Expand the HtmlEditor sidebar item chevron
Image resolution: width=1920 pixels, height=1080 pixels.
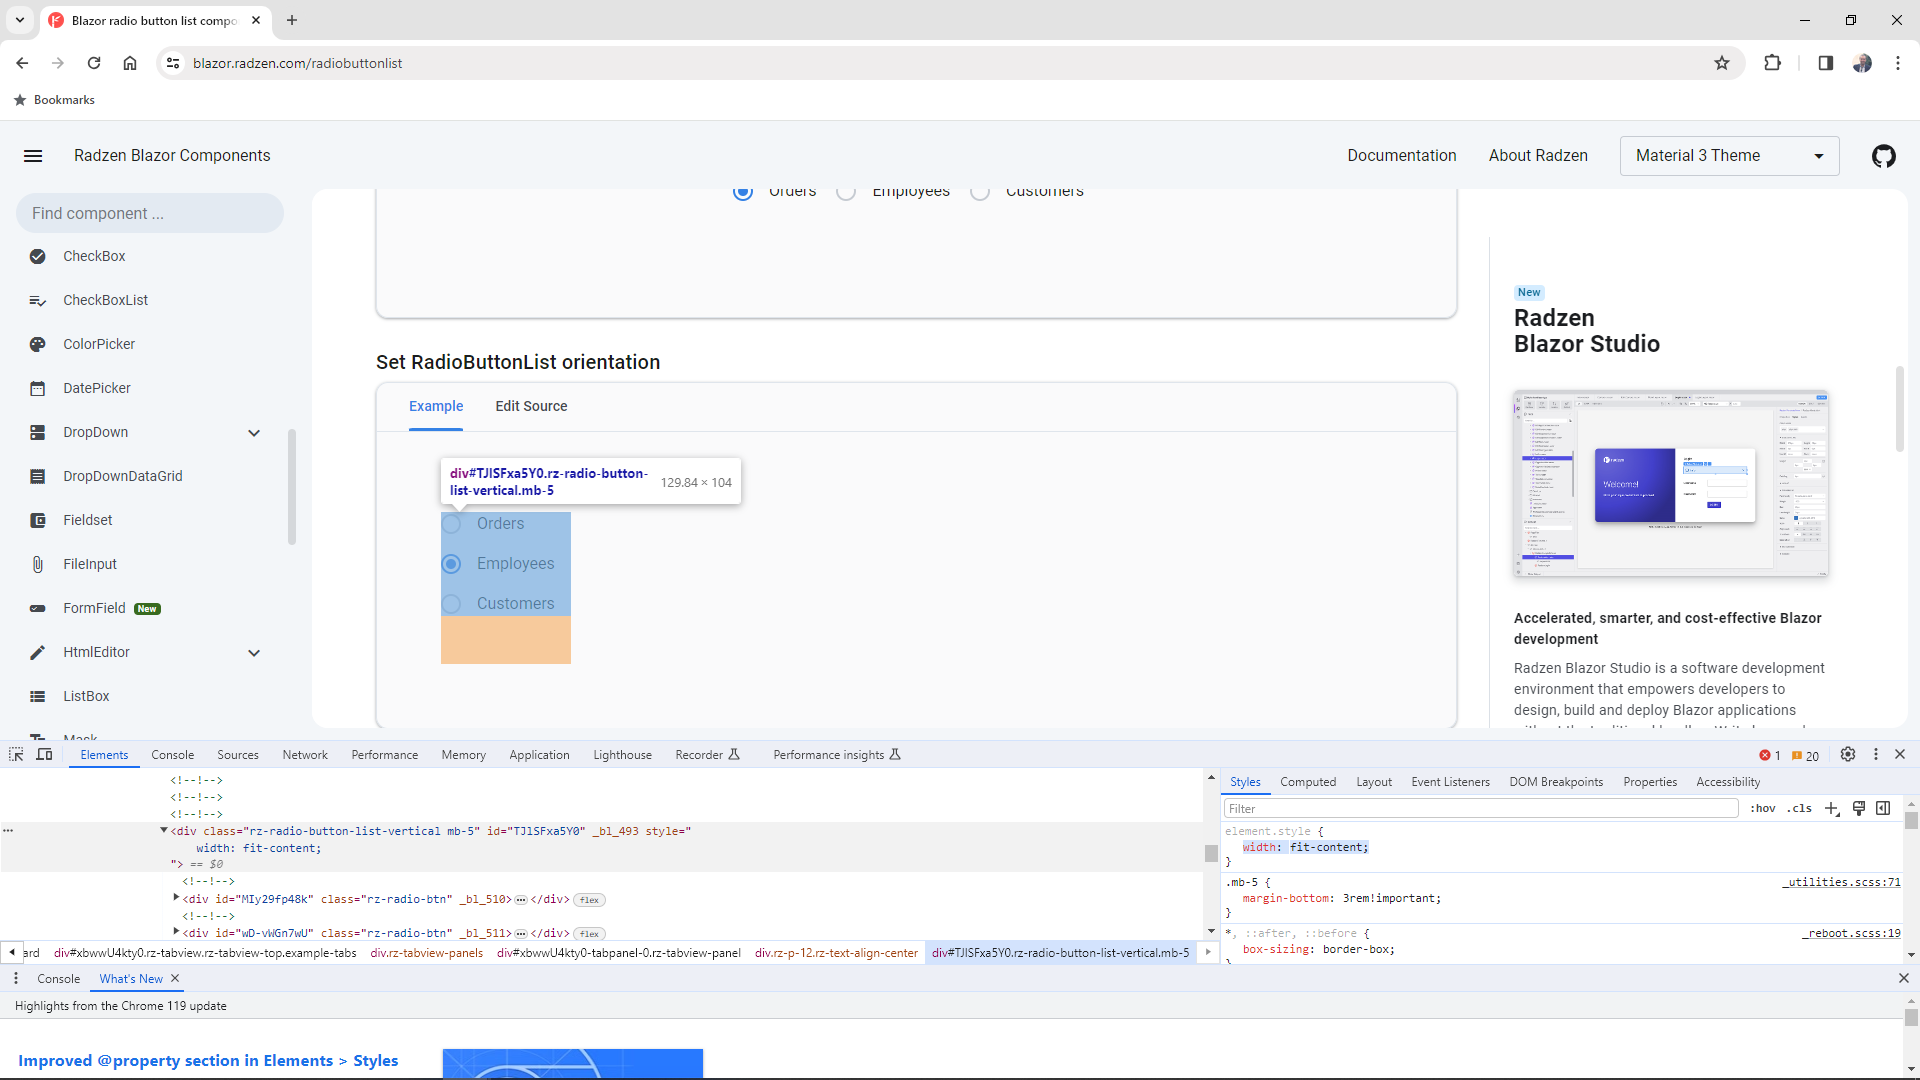pos(254,653)
